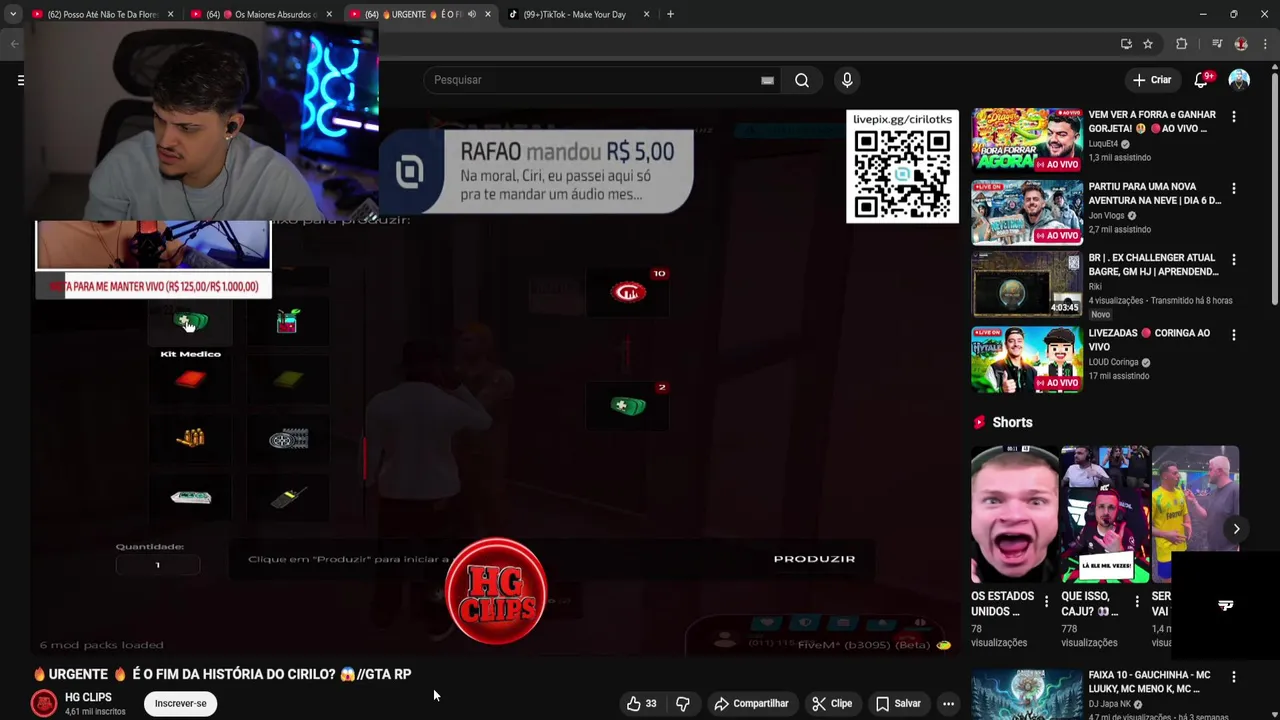This screenshot has height=720, width=1280.
Task: Open the LOUD Coringa channel name
Action: click(1113, 362)
